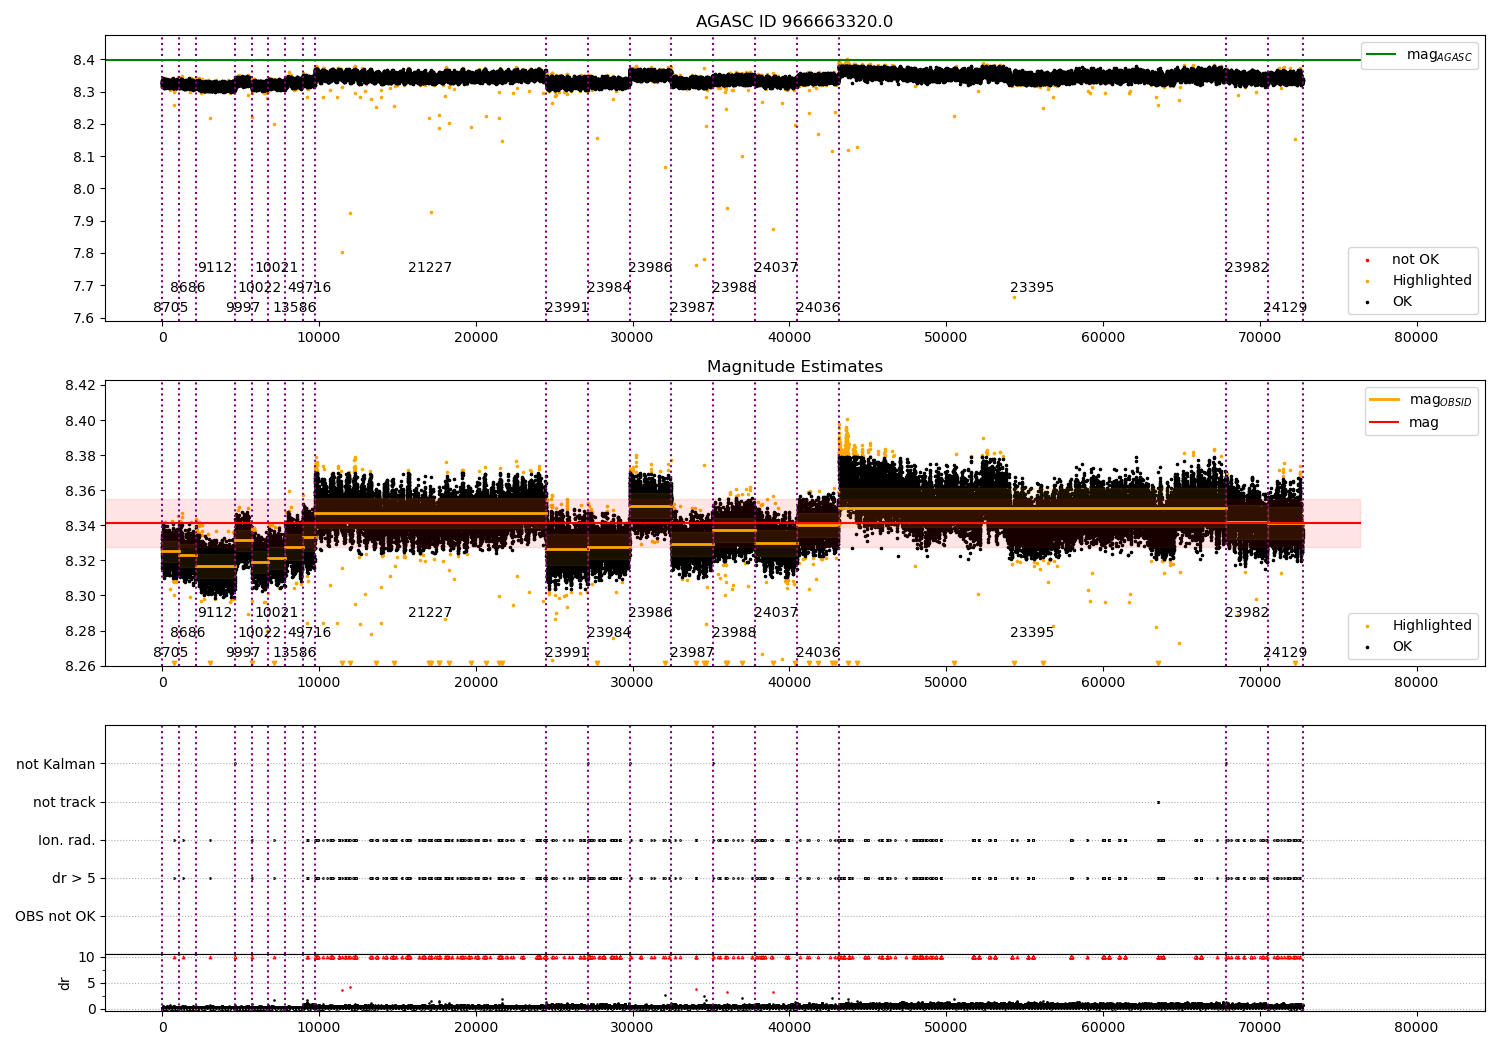
Task: Select the 40000 x-tick under bottom plot
Action: 789,1027
